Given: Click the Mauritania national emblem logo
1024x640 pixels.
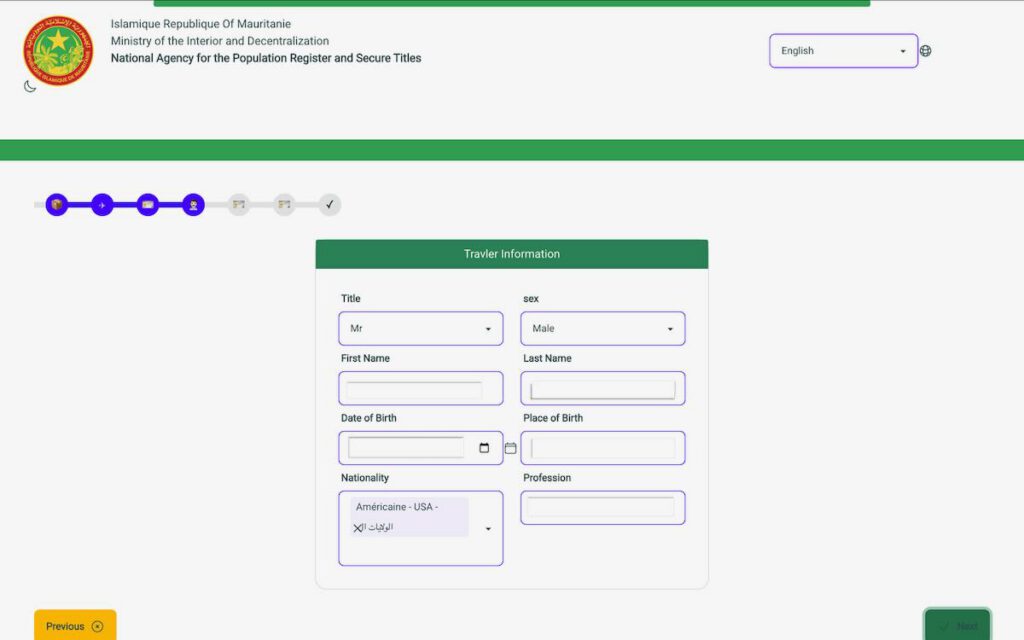Looking at the screenshot, I should (x=58, y=51).
